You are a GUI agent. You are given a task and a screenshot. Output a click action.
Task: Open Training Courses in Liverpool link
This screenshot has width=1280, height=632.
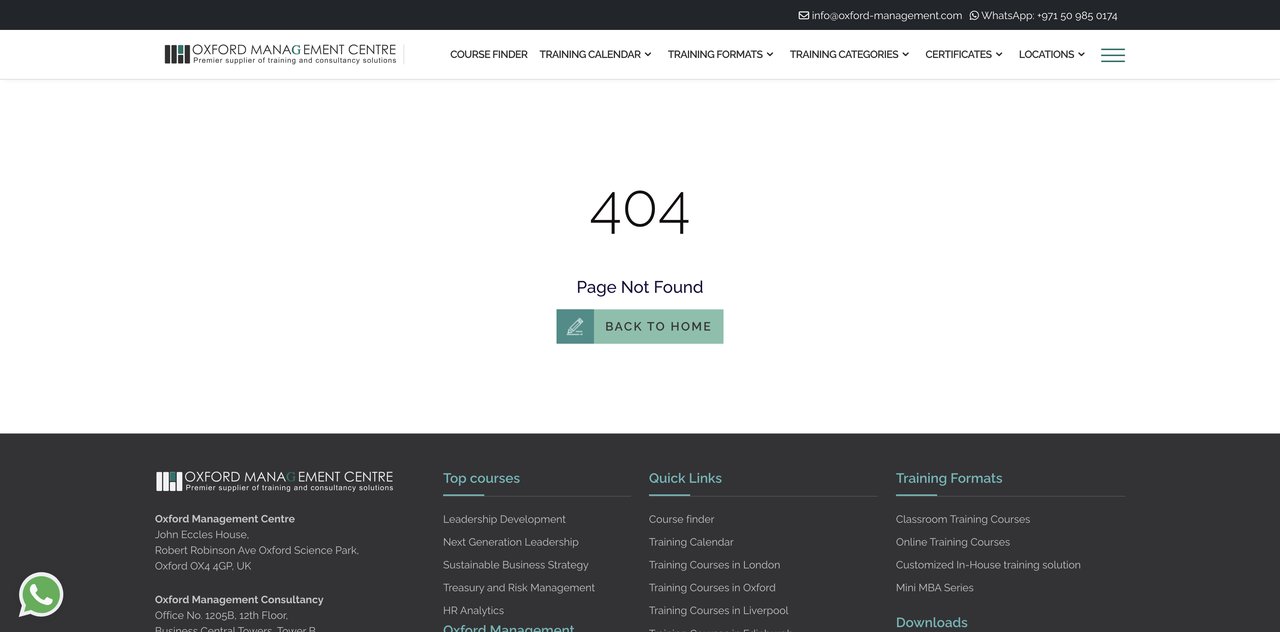(718, 611)
